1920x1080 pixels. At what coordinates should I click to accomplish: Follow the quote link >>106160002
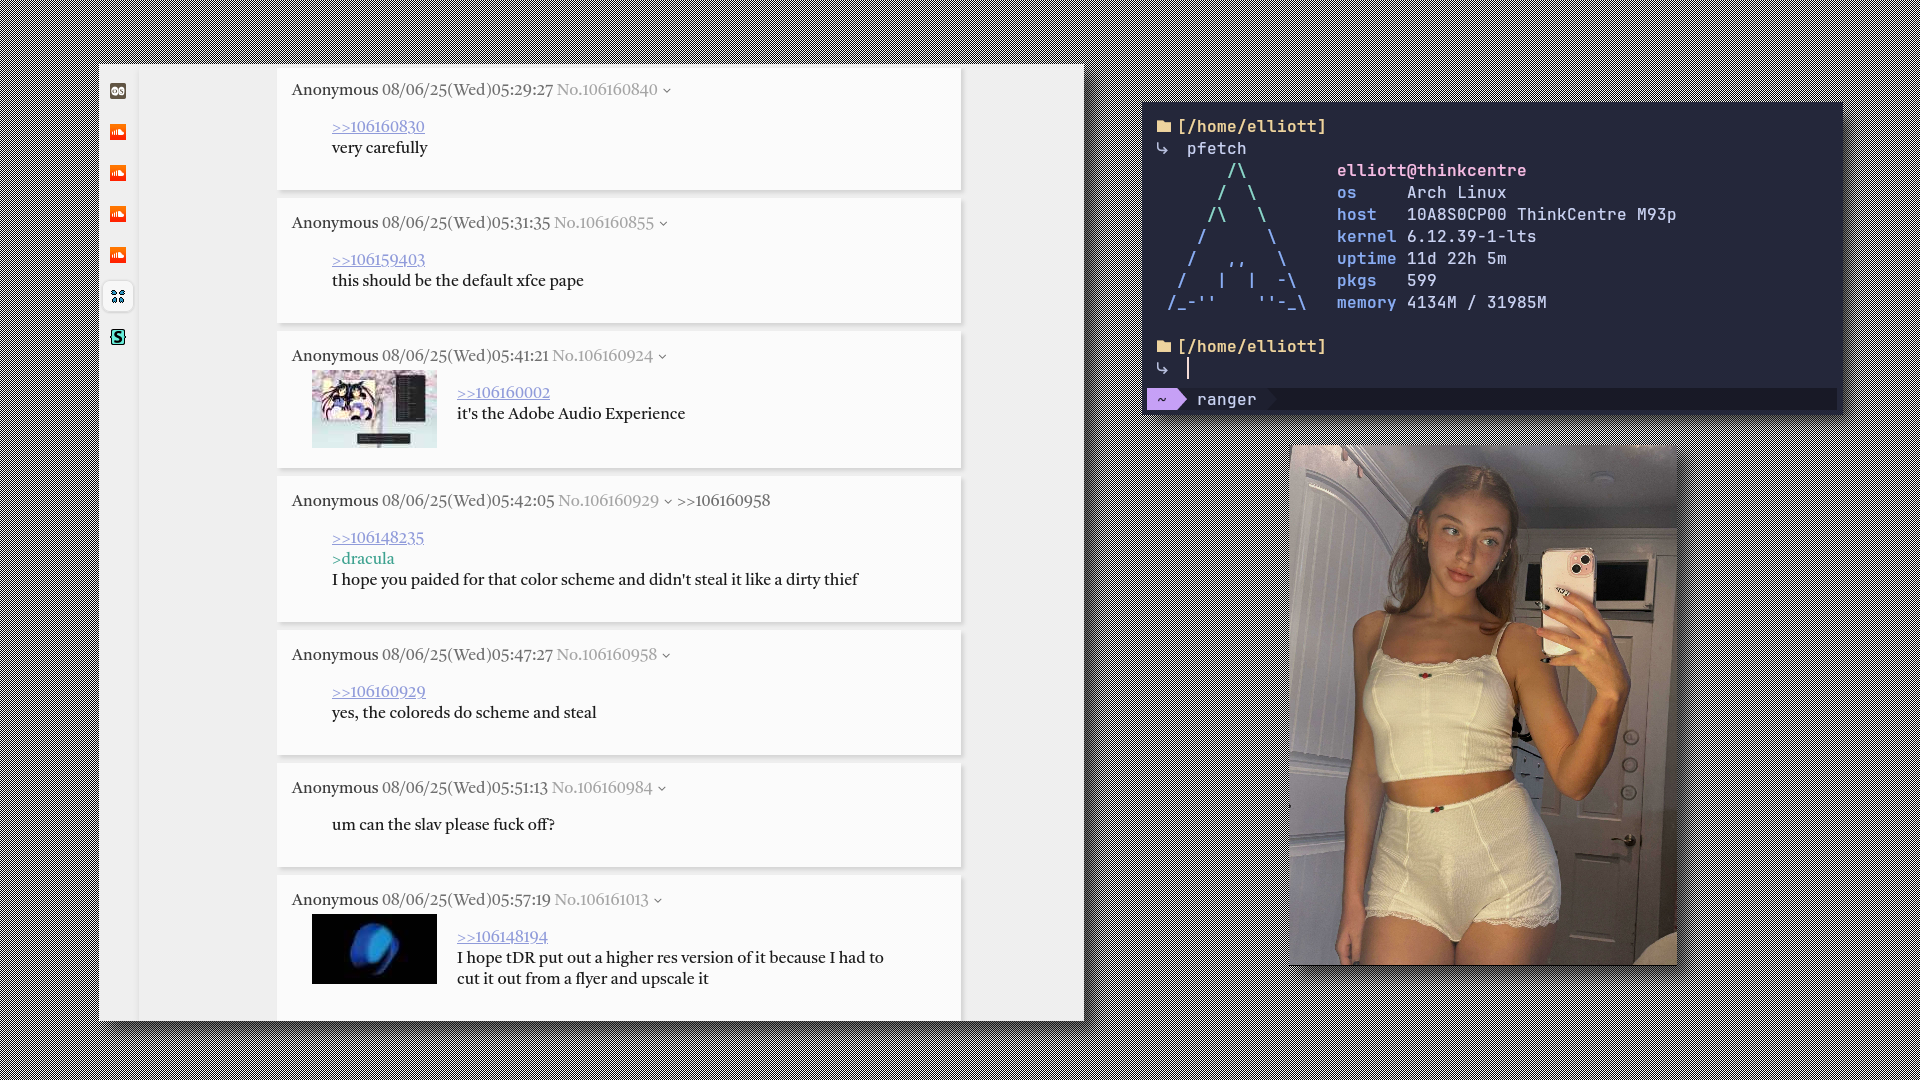coord(503,392)
